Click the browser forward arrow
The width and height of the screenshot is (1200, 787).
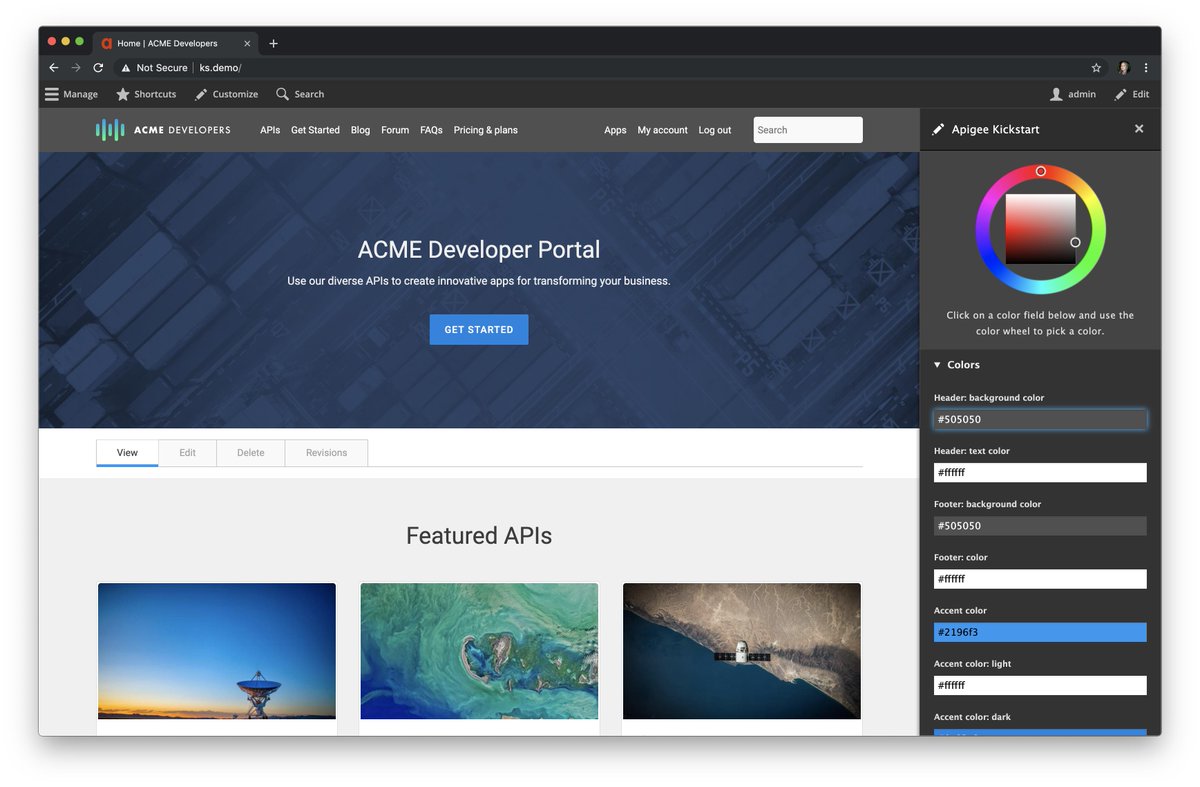76,68
